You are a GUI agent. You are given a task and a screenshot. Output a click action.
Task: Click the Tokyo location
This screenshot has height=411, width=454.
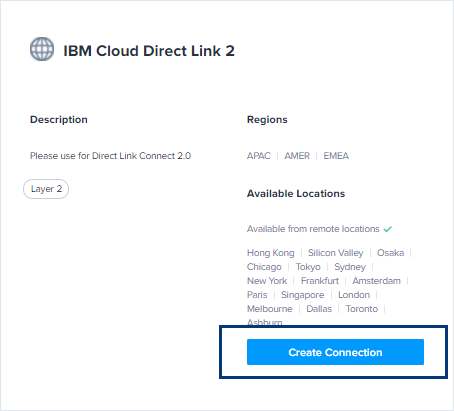tap(308, 267)
